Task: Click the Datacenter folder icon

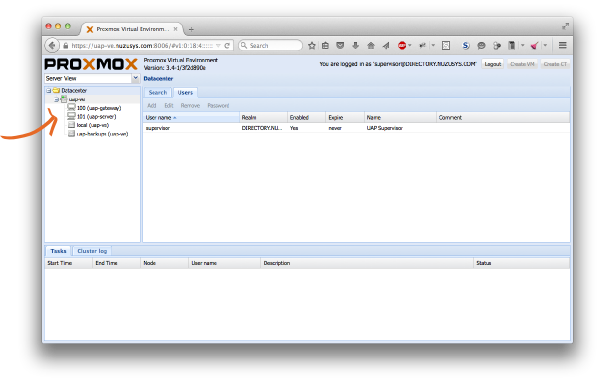Action: coord(57,91)
